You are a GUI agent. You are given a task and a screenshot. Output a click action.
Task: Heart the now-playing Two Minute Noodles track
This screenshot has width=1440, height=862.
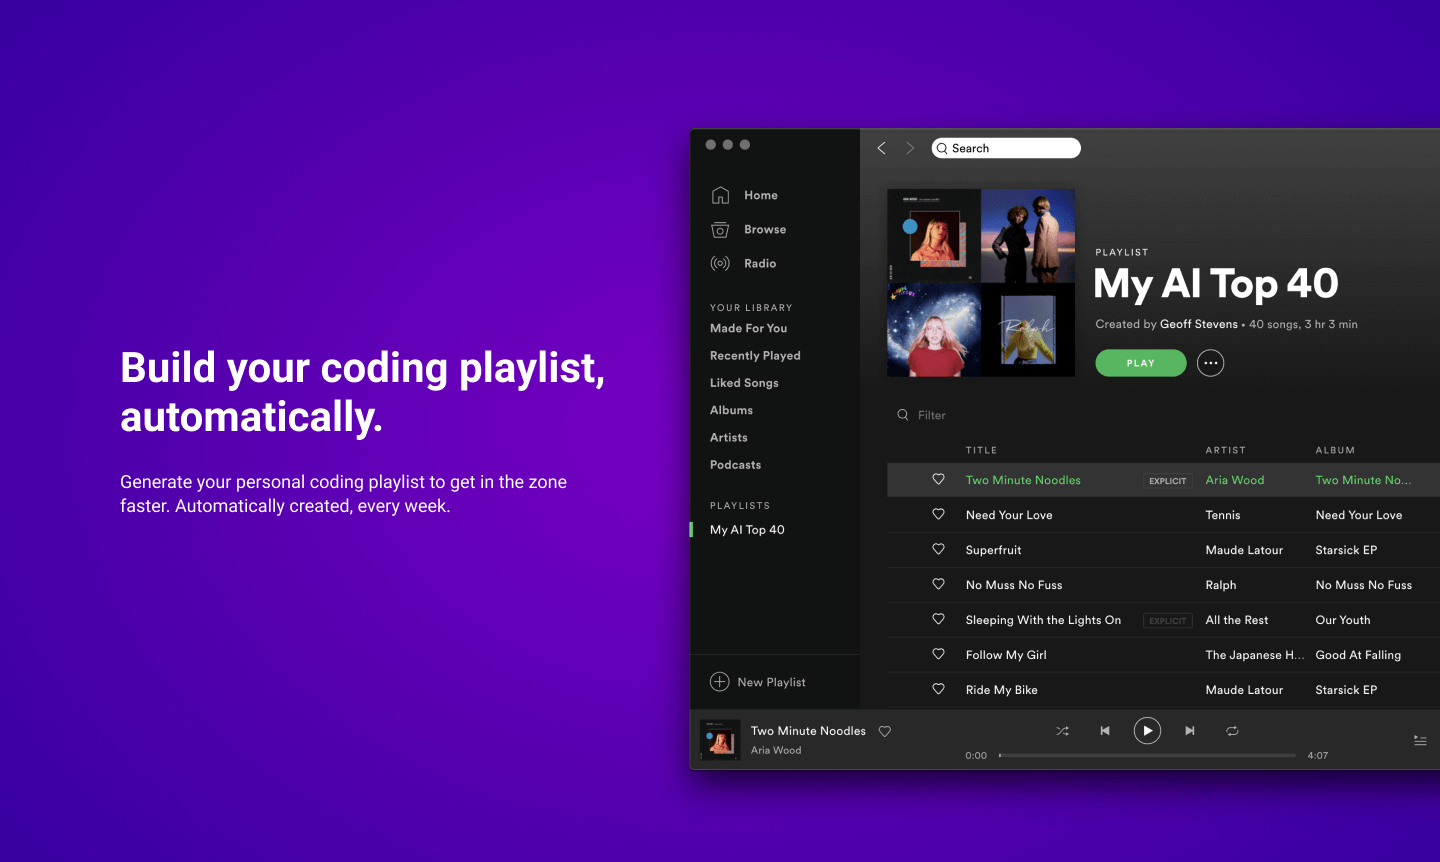885,731
